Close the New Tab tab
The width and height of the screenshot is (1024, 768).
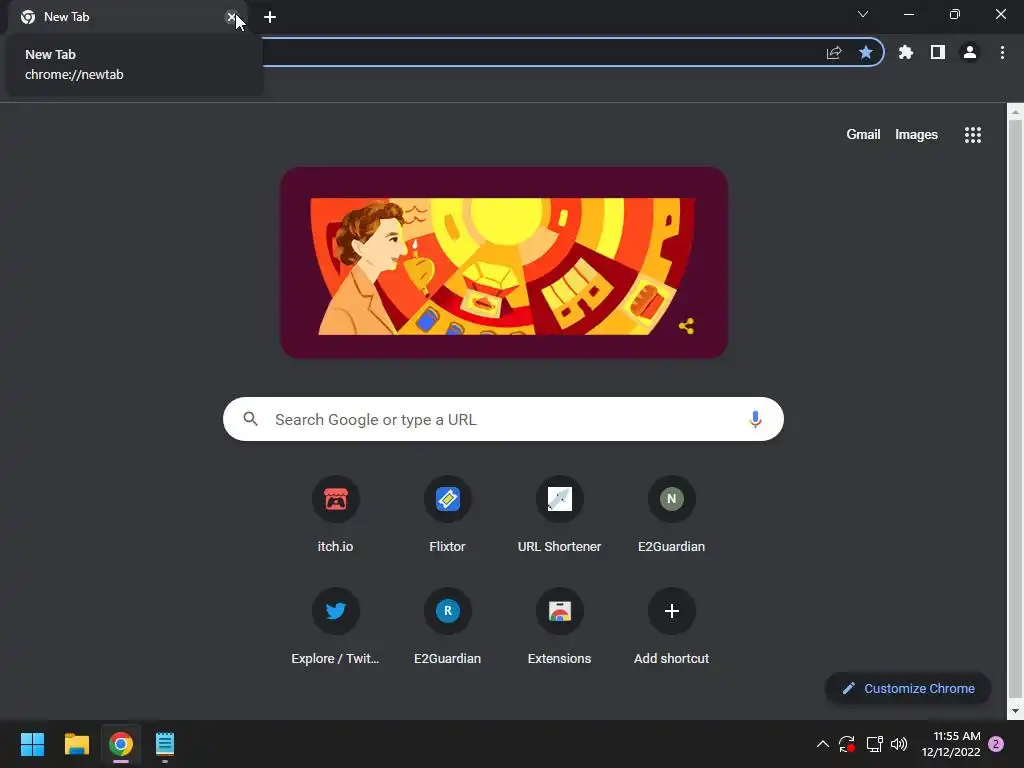232,17
